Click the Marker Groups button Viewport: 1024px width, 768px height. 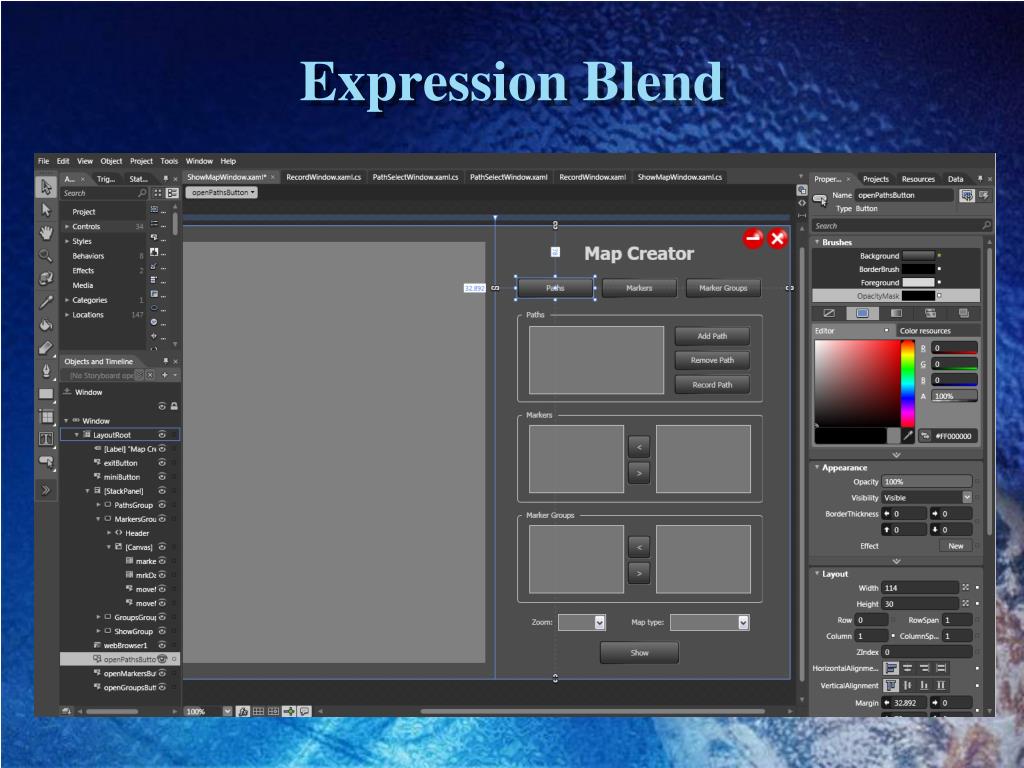(x=723, y=288)
